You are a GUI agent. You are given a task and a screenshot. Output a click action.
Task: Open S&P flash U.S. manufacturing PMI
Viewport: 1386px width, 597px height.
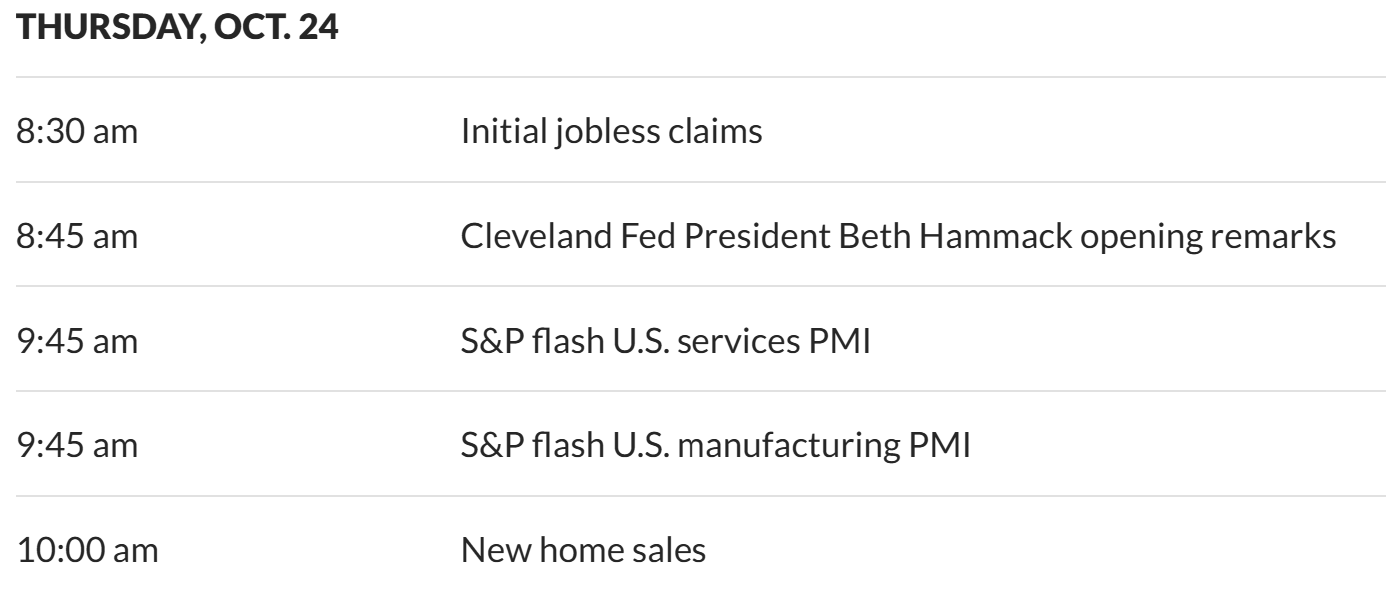click(x=715, y=445)
